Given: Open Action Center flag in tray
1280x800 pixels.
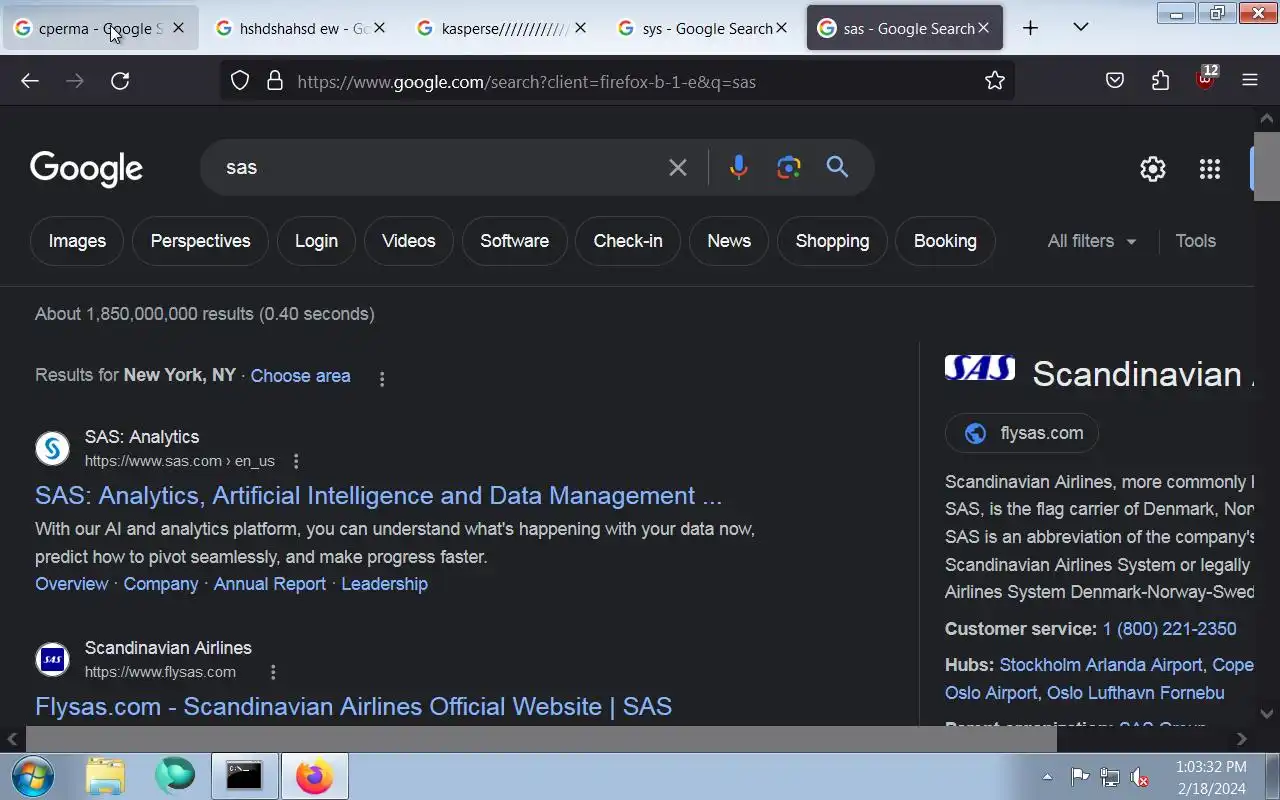Looking at the screenshot, I should [1080, 777].
